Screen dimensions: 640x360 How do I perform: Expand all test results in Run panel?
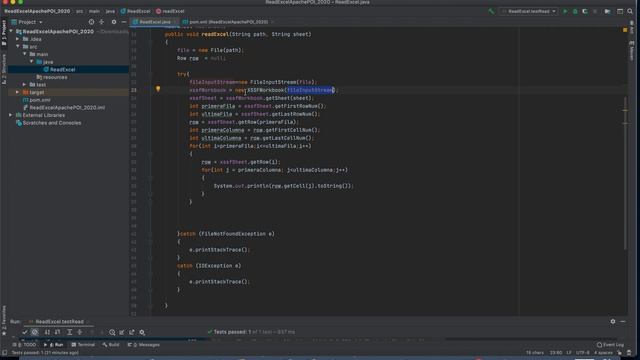[x=70, y=332]
